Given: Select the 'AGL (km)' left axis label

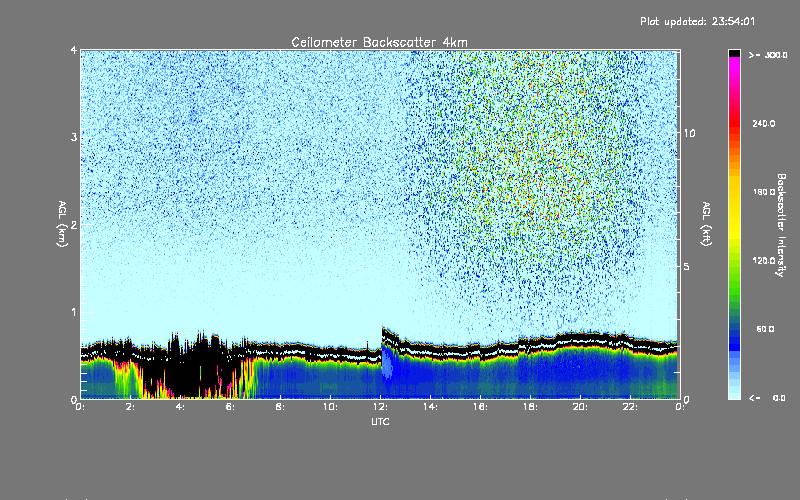Looking at the screenshot, I should 62,224.
